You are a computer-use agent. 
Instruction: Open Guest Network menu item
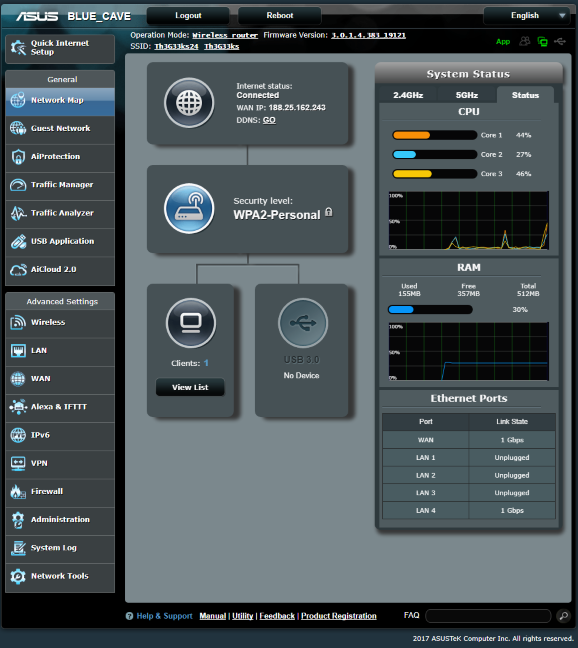(x=60, y=128)
